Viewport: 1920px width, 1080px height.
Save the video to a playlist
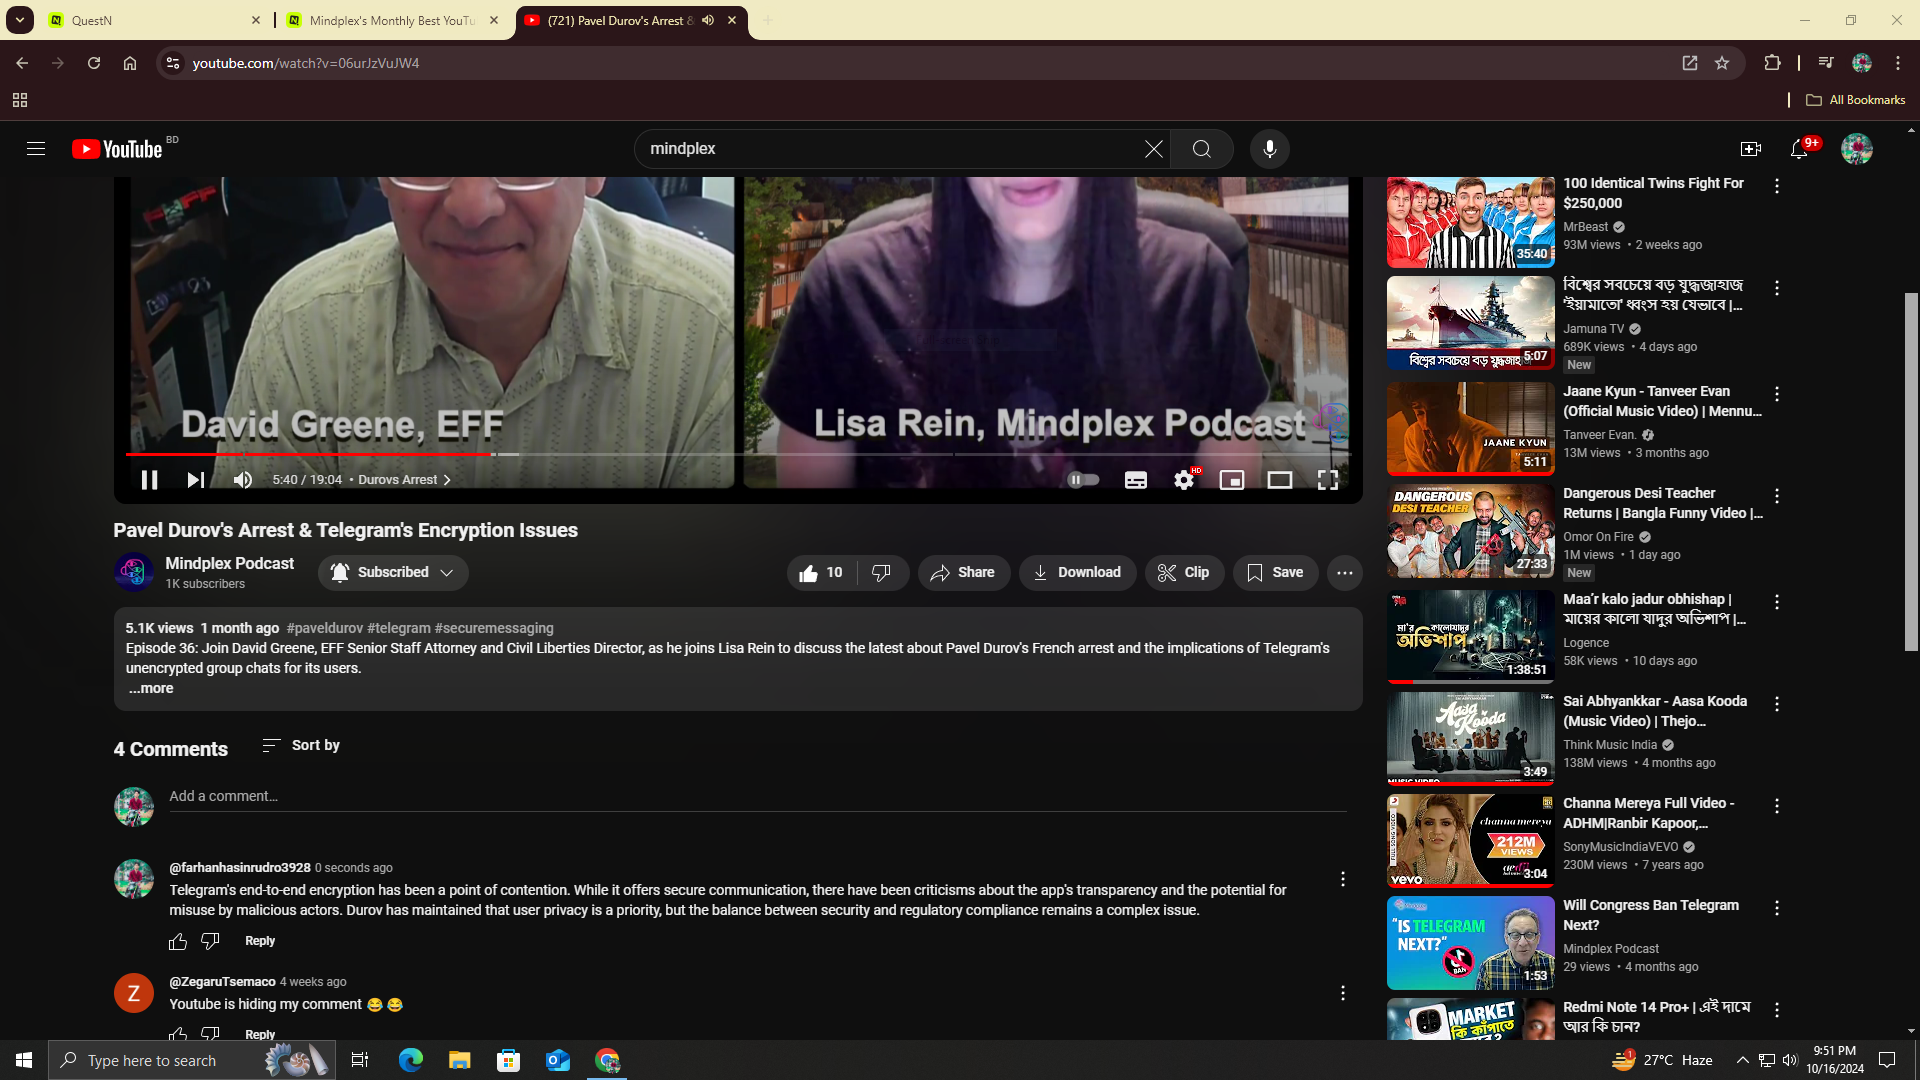(x=1275, y=573)
